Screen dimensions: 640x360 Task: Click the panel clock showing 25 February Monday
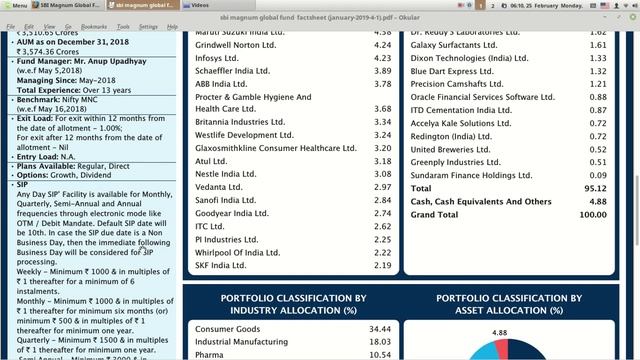point(546,5)
